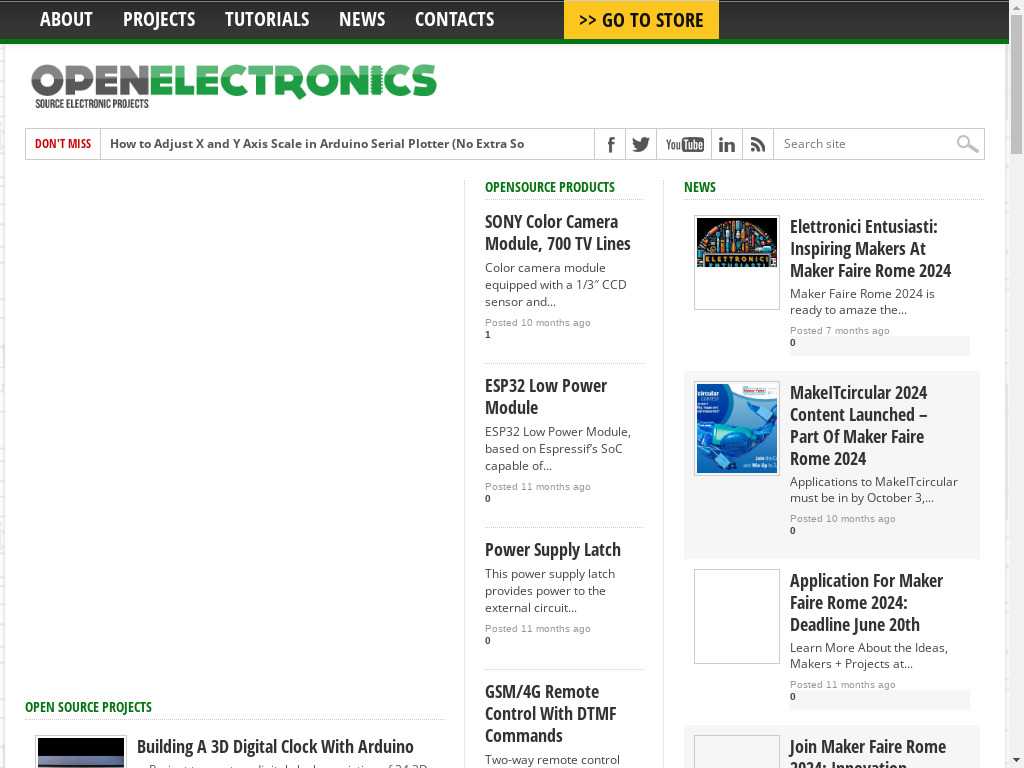Open the Tutorials menu
The height and width of the screenshot is (768, 1024).
click(x=267, y=20)
